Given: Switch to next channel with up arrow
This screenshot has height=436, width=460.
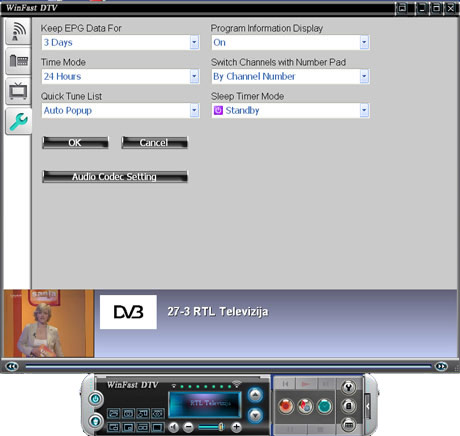Looking at the screenshot, I should click(x=255, y=395).
